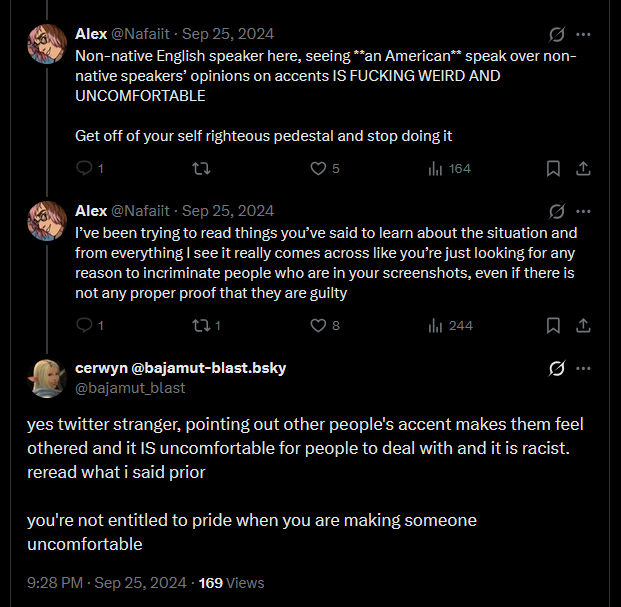Share the first Alex tweet

click(584, 169)
